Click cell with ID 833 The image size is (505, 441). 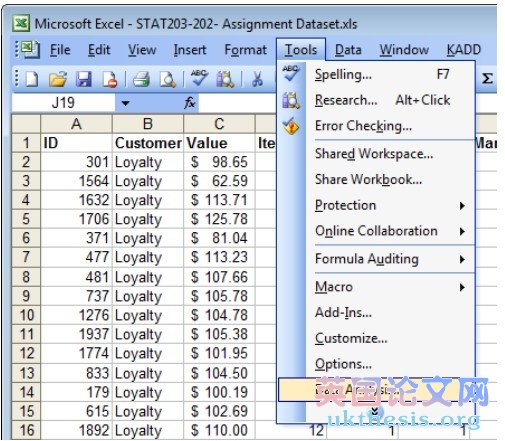coord(76,373)
